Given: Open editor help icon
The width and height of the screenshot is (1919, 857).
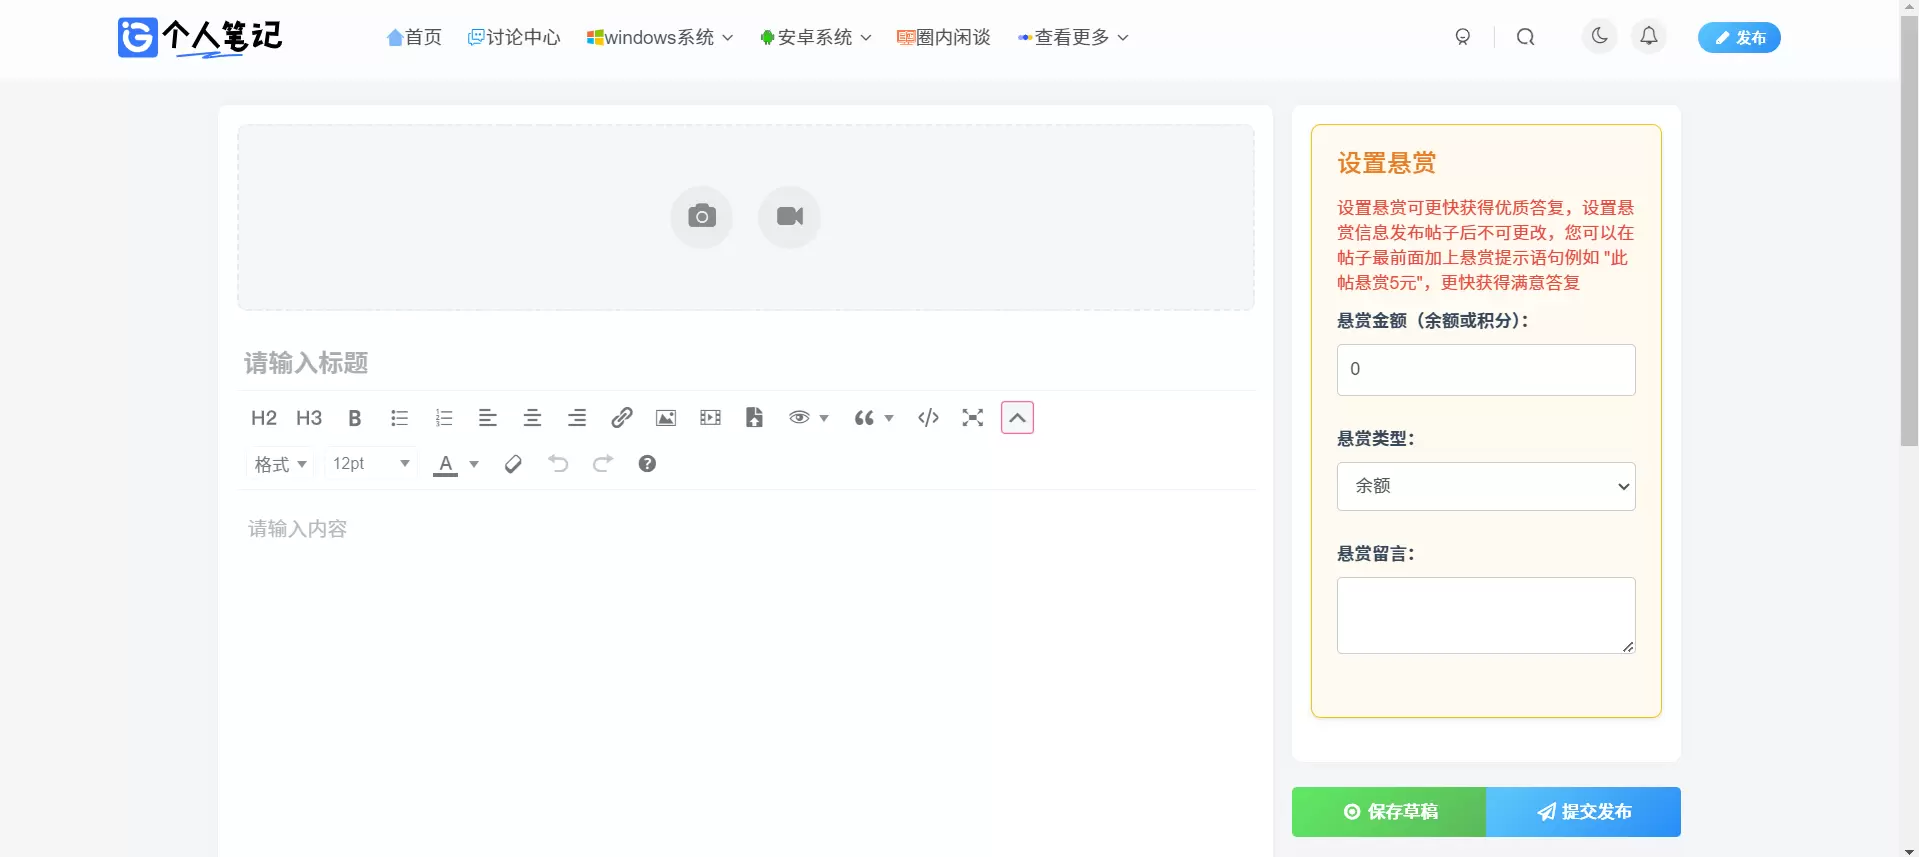Looking at the screenshot, I should (647, 464).
